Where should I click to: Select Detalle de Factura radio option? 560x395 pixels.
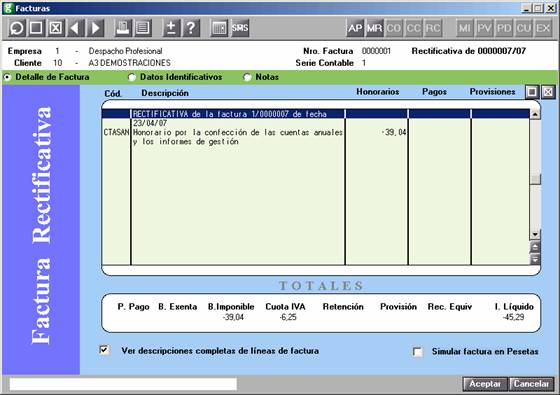[x=7, y=77]
